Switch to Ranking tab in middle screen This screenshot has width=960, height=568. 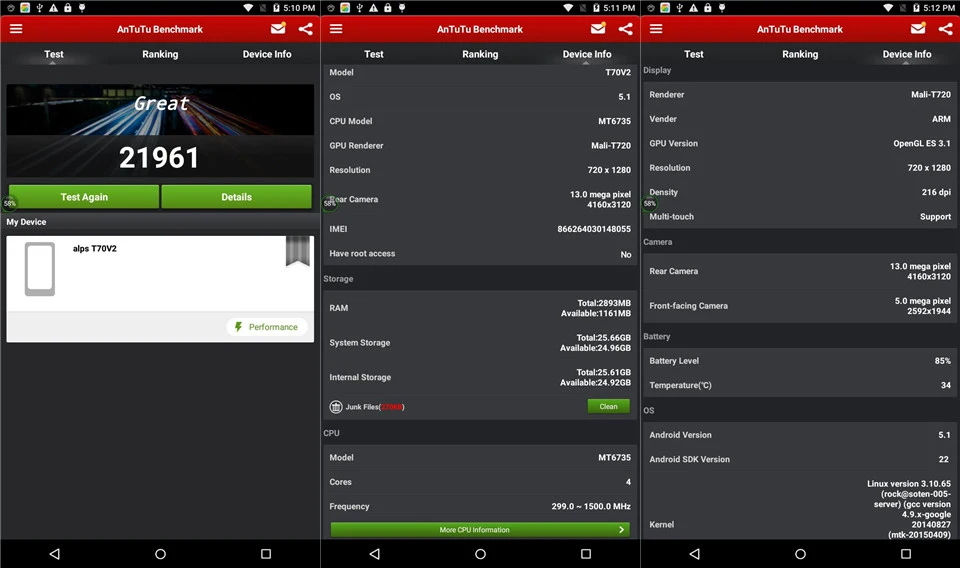[480, 54]
